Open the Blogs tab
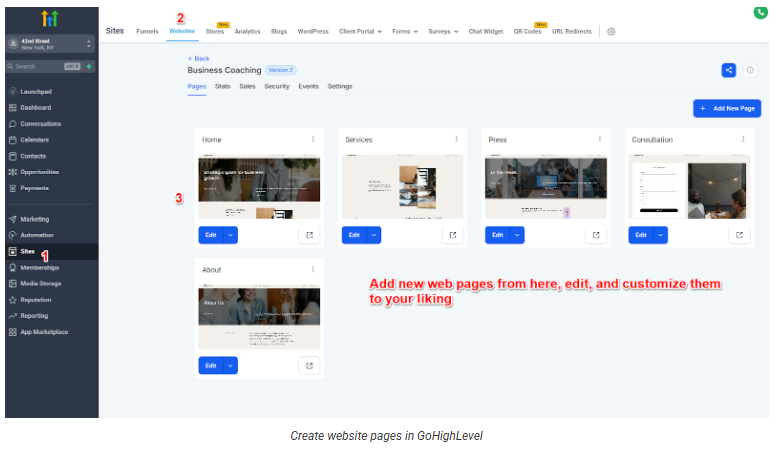Viewport: 778px width, 453px height. click(x=279, y=32)
